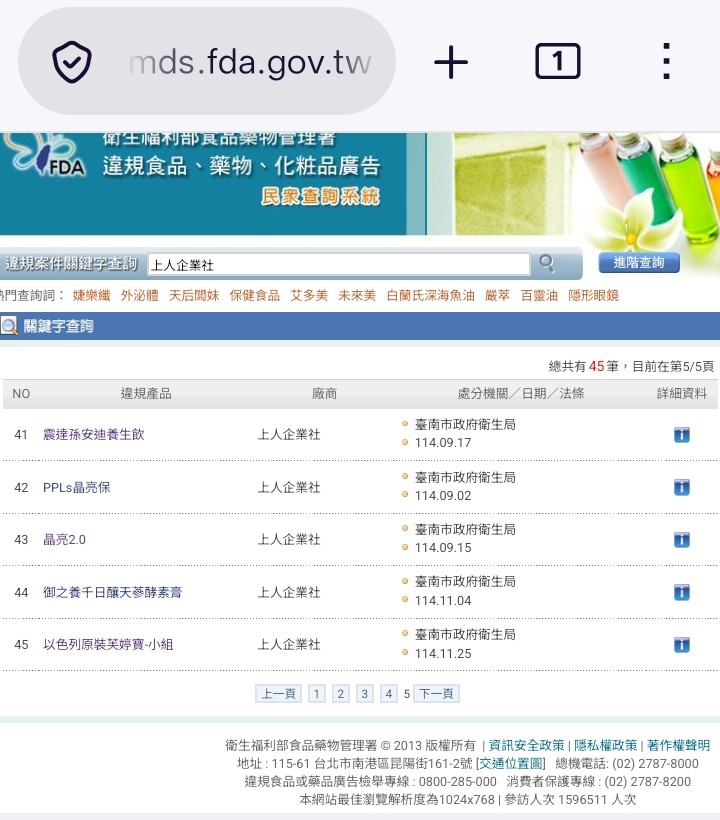720x820 pixels.
Task: Select hot keyword 未來美
Action: (357, 295)
